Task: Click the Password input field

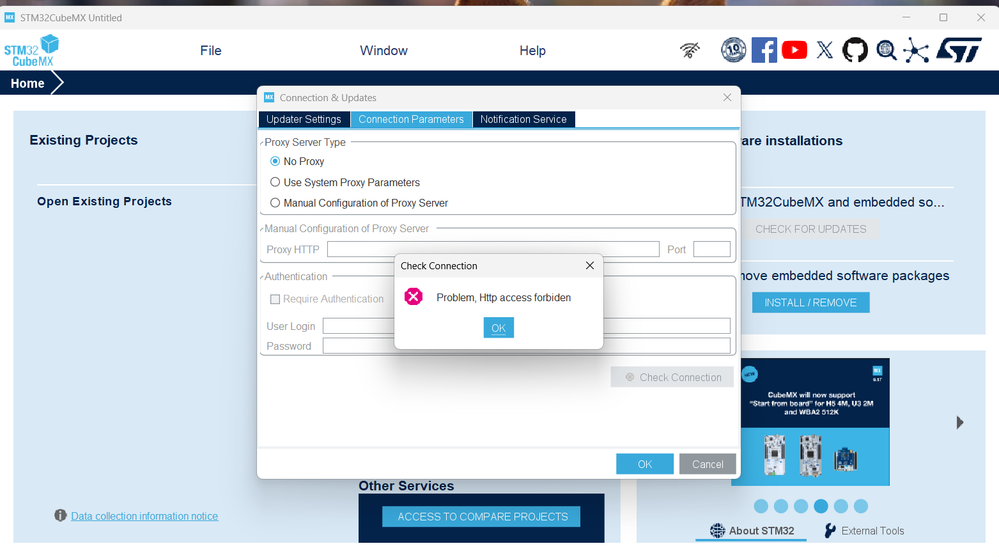Action: tap(526, 346)
